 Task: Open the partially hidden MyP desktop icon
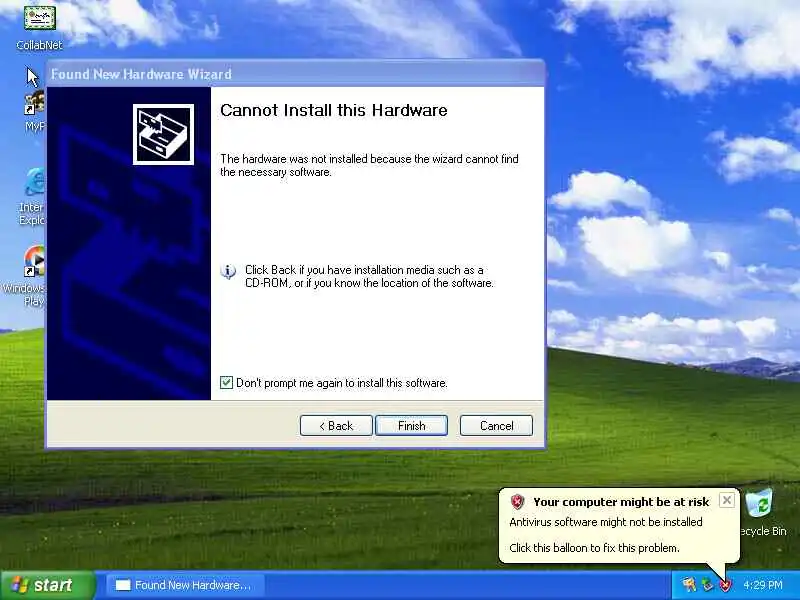pos(35,112)
